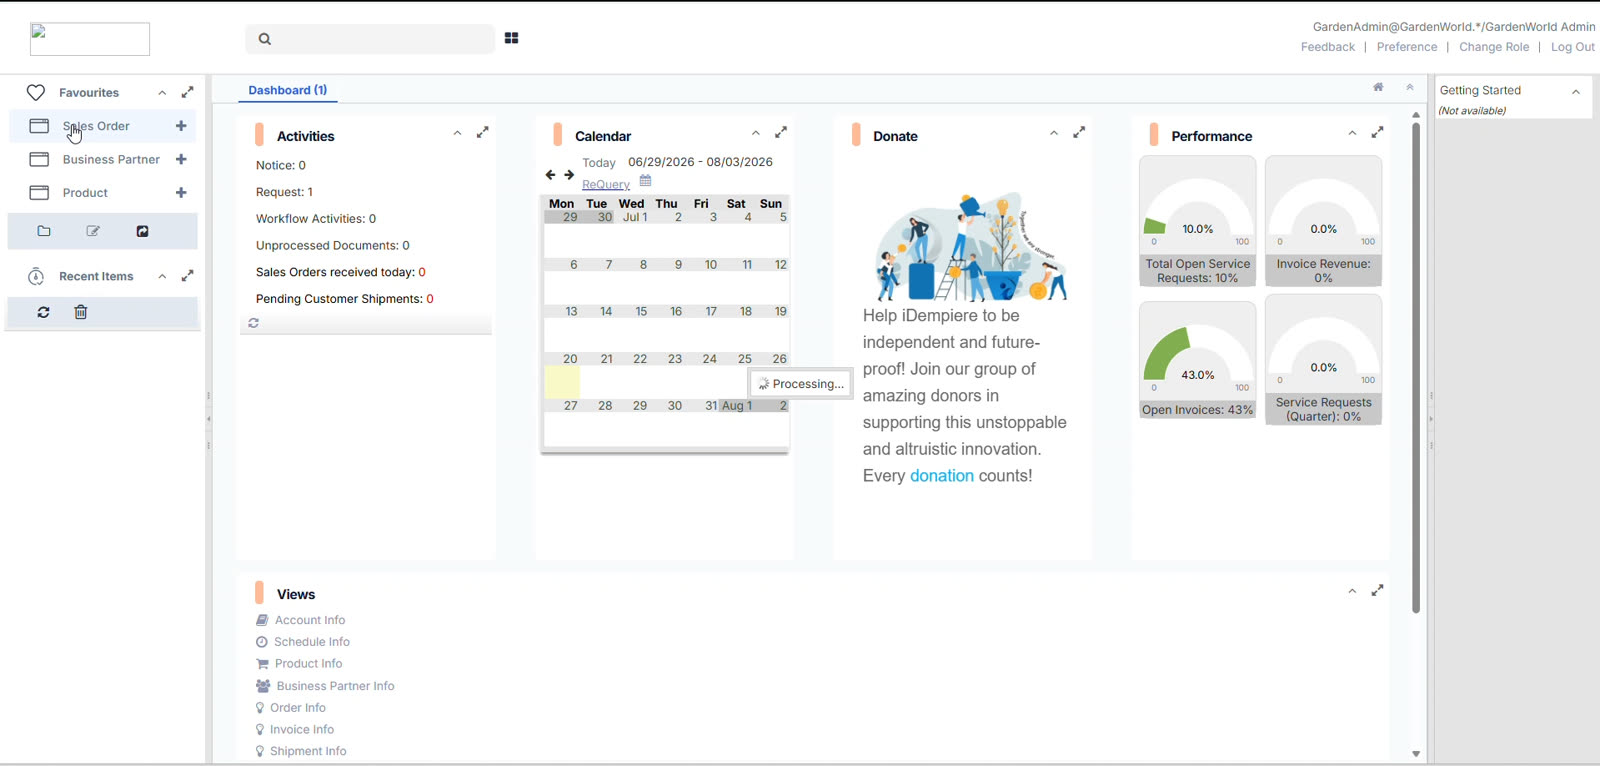Open the Change Role link

[1494, 47]
